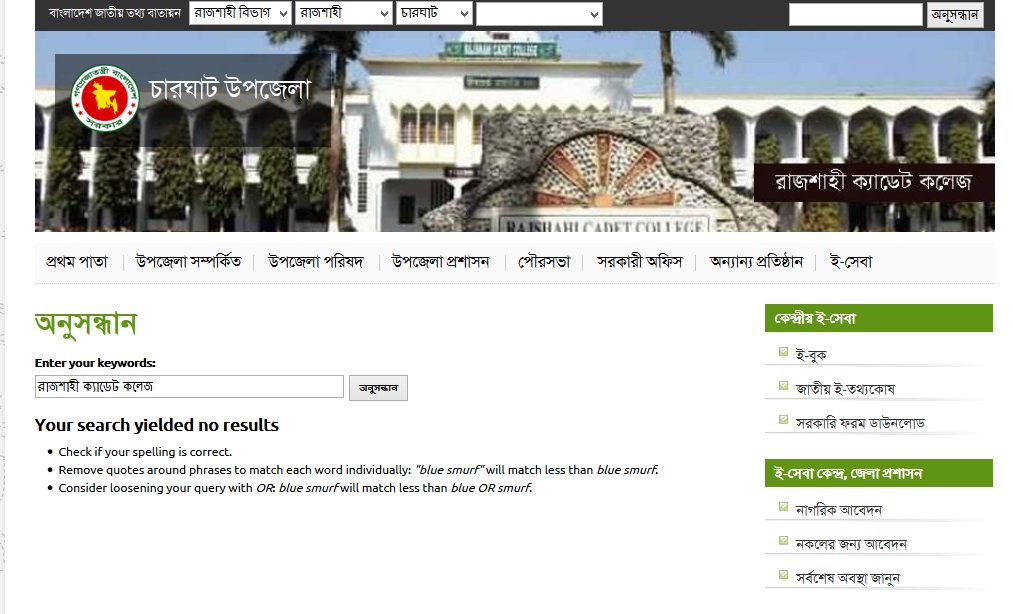Open the empty union dropdown
The height and width of the screenshot is (614, 1013).
coord(539,14)
